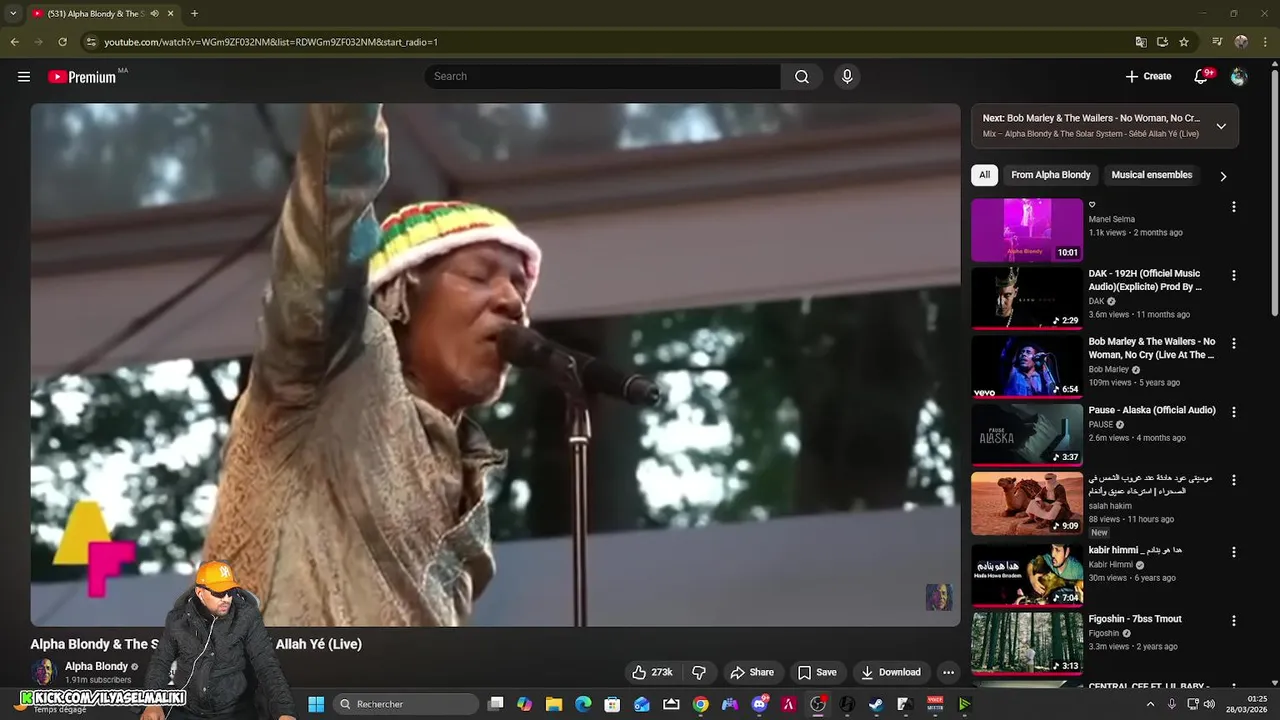Show hidden system tray icons
1280x720 pixels.
point(1150,704)
